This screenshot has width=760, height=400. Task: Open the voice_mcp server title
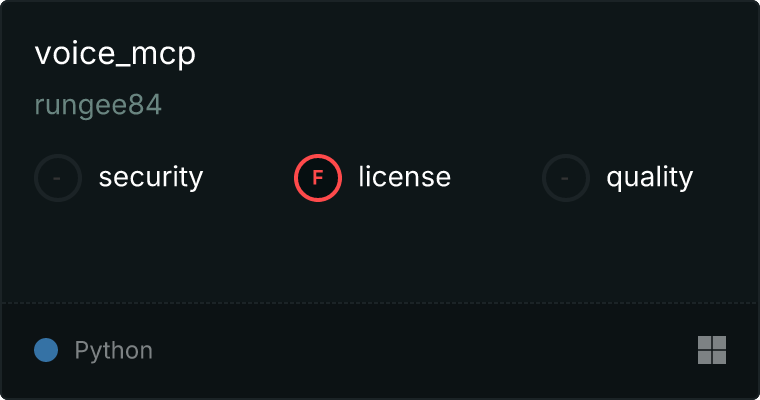[x=115, y=53]
